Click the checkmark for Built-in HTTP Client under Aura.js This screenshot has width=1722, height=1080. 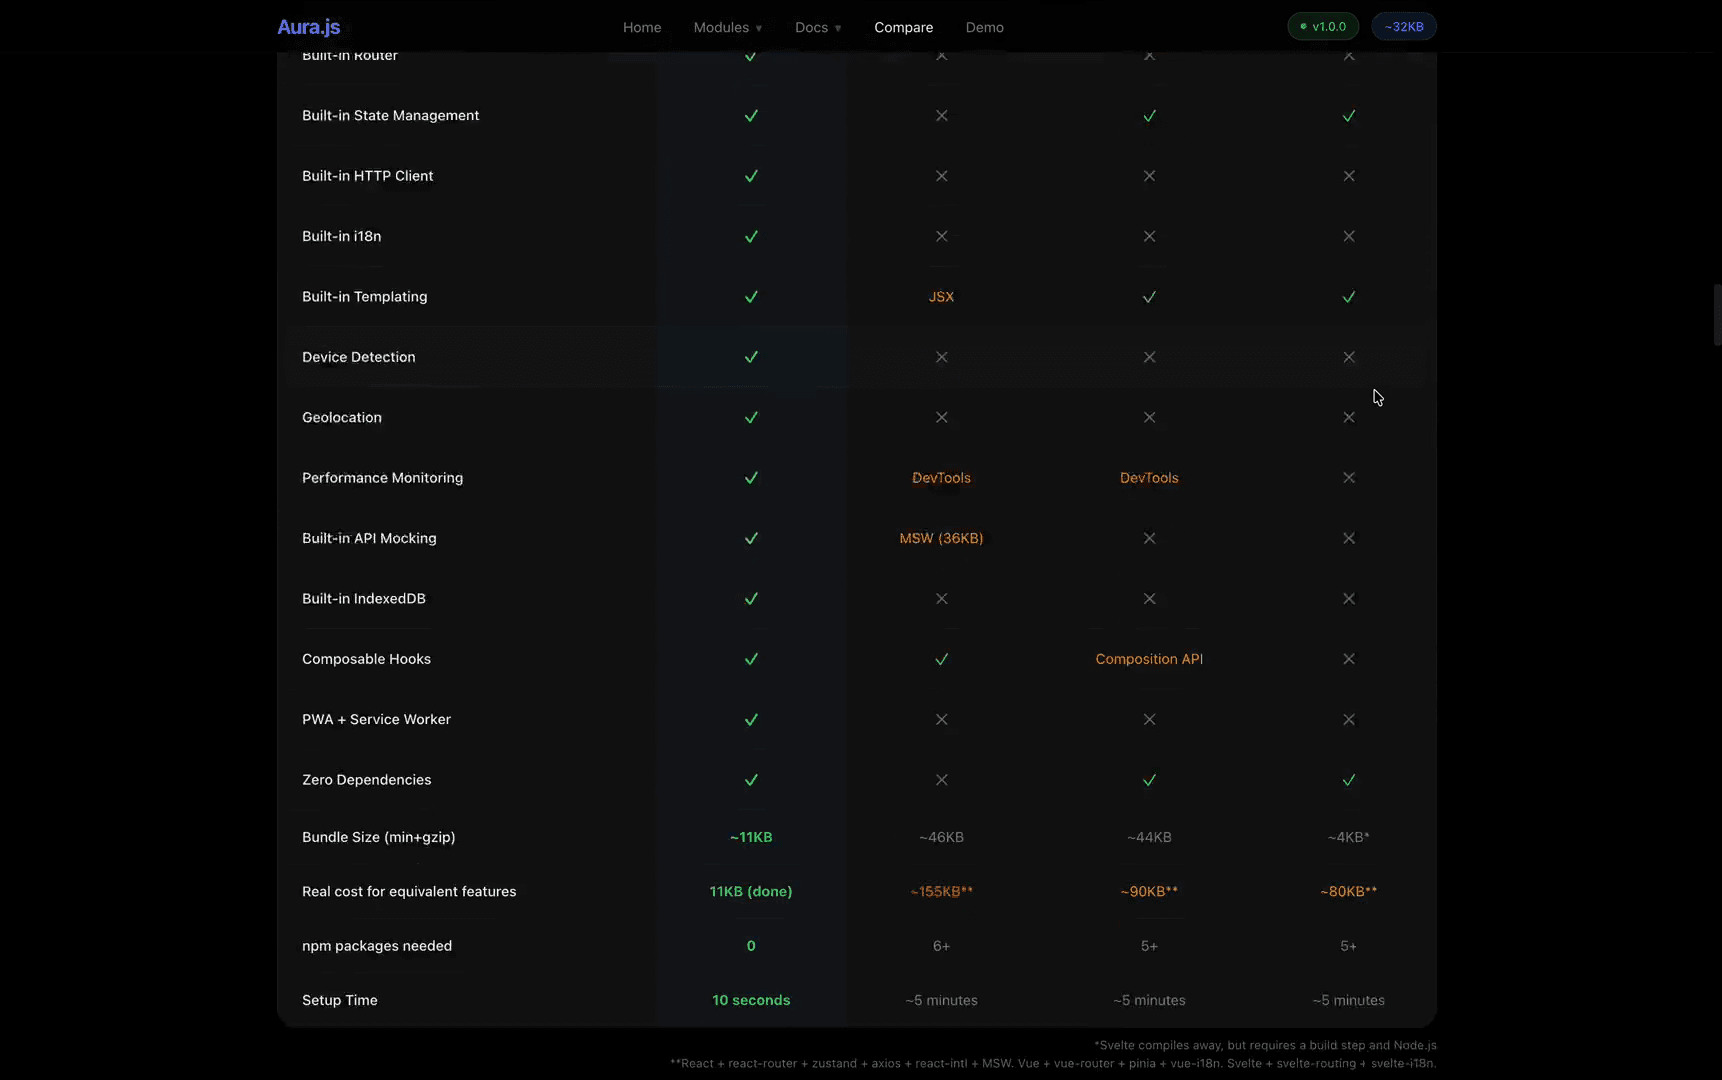tap(751, 176)
